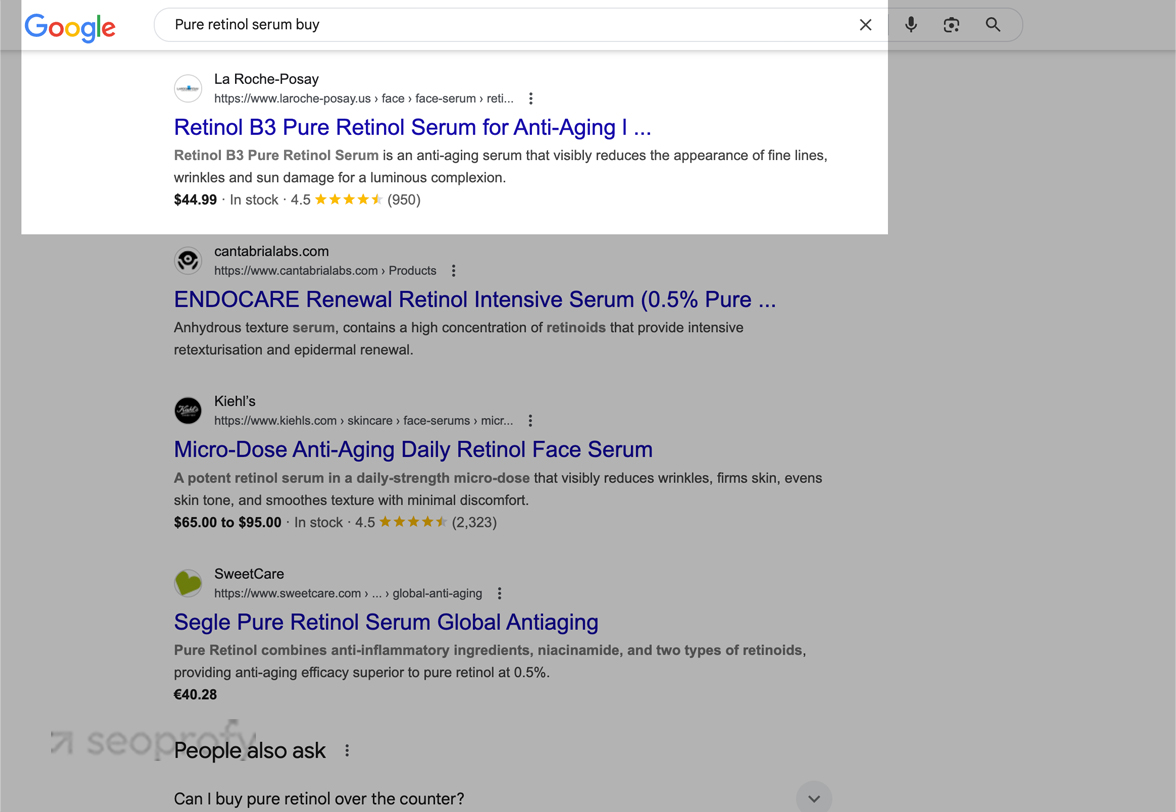
Task: Expand 'Can I buy pure retinol' question
Action: point(814,799)
